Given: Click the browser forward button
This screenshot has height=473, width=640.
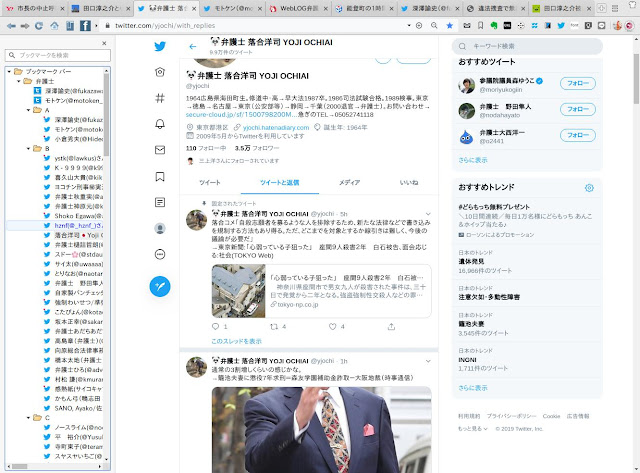Looking at the screenshot, I should pos(25,26).
